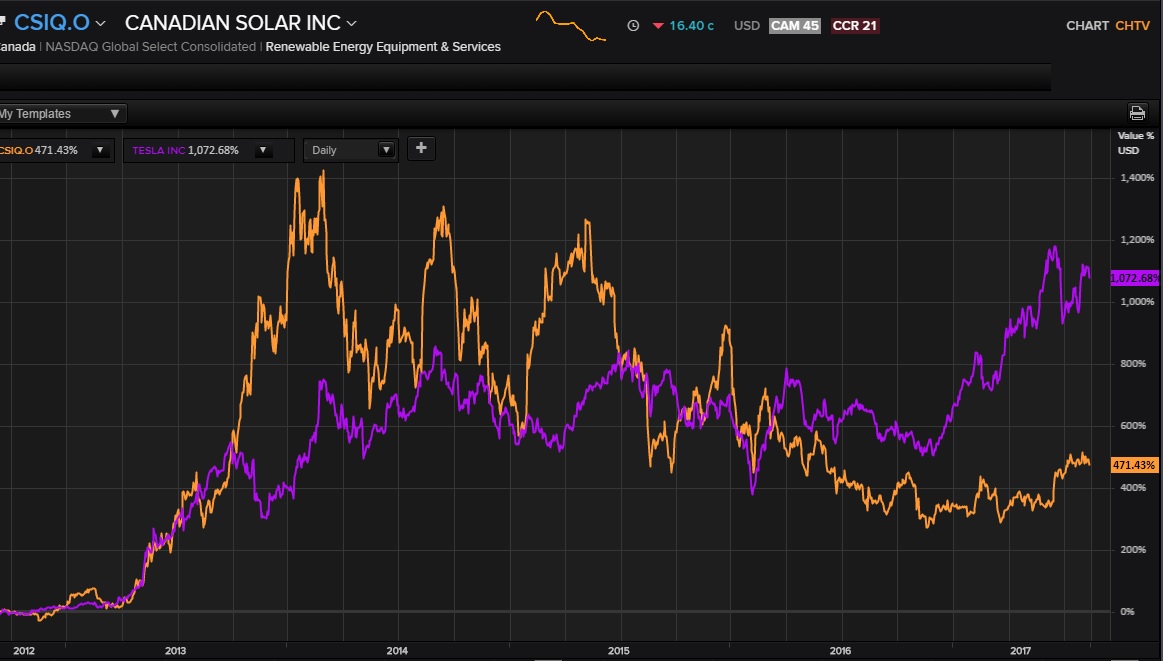Click the 2017 x-axis year label
This screenshot has height=661, width=1163.
[1021, 651]
